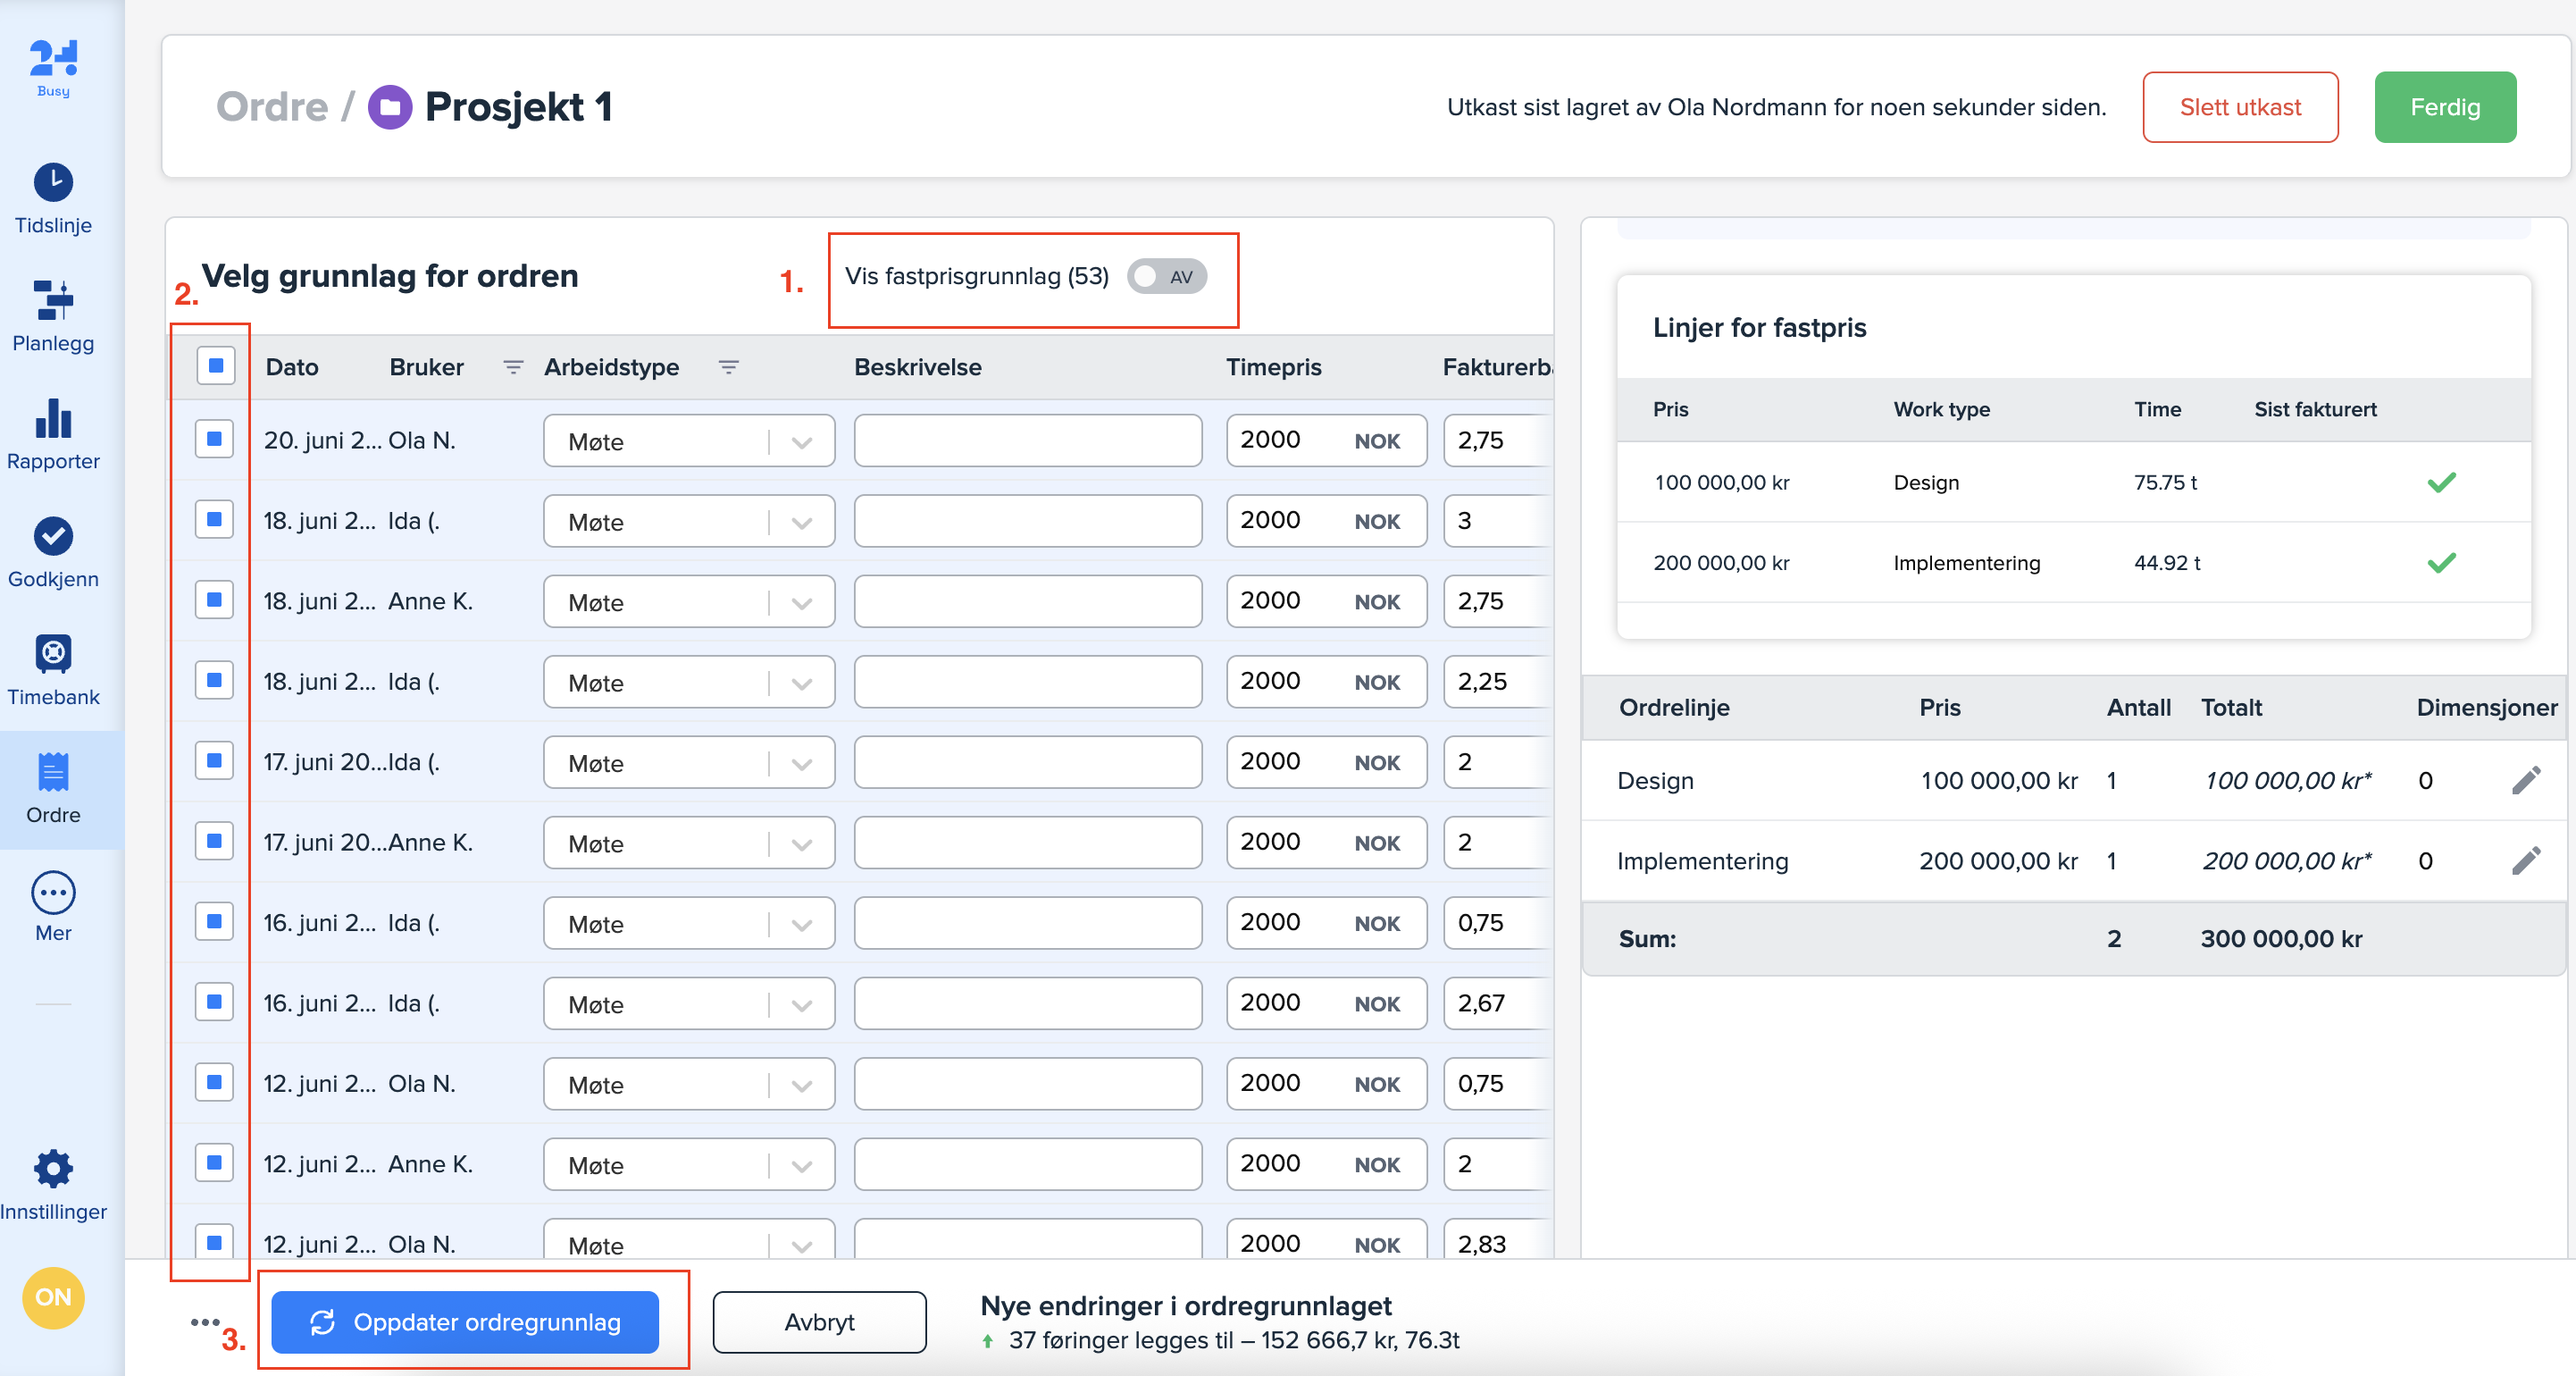
Task: Open the Mer menu in sidebar
Action: [x=53, y=892]
